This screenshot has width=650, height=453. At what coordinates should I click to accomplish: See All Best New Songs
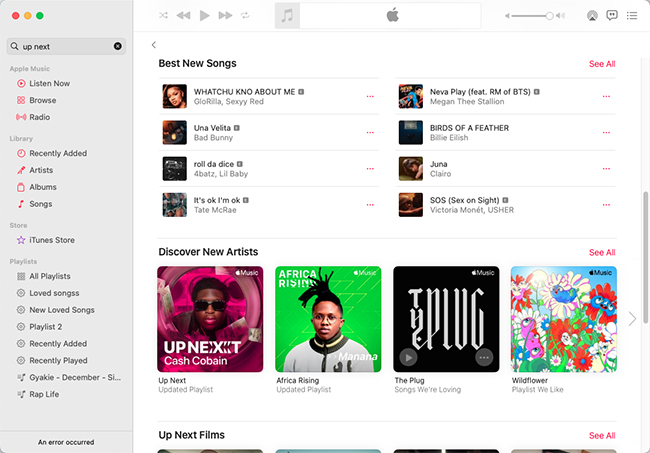tap(602, 64)
